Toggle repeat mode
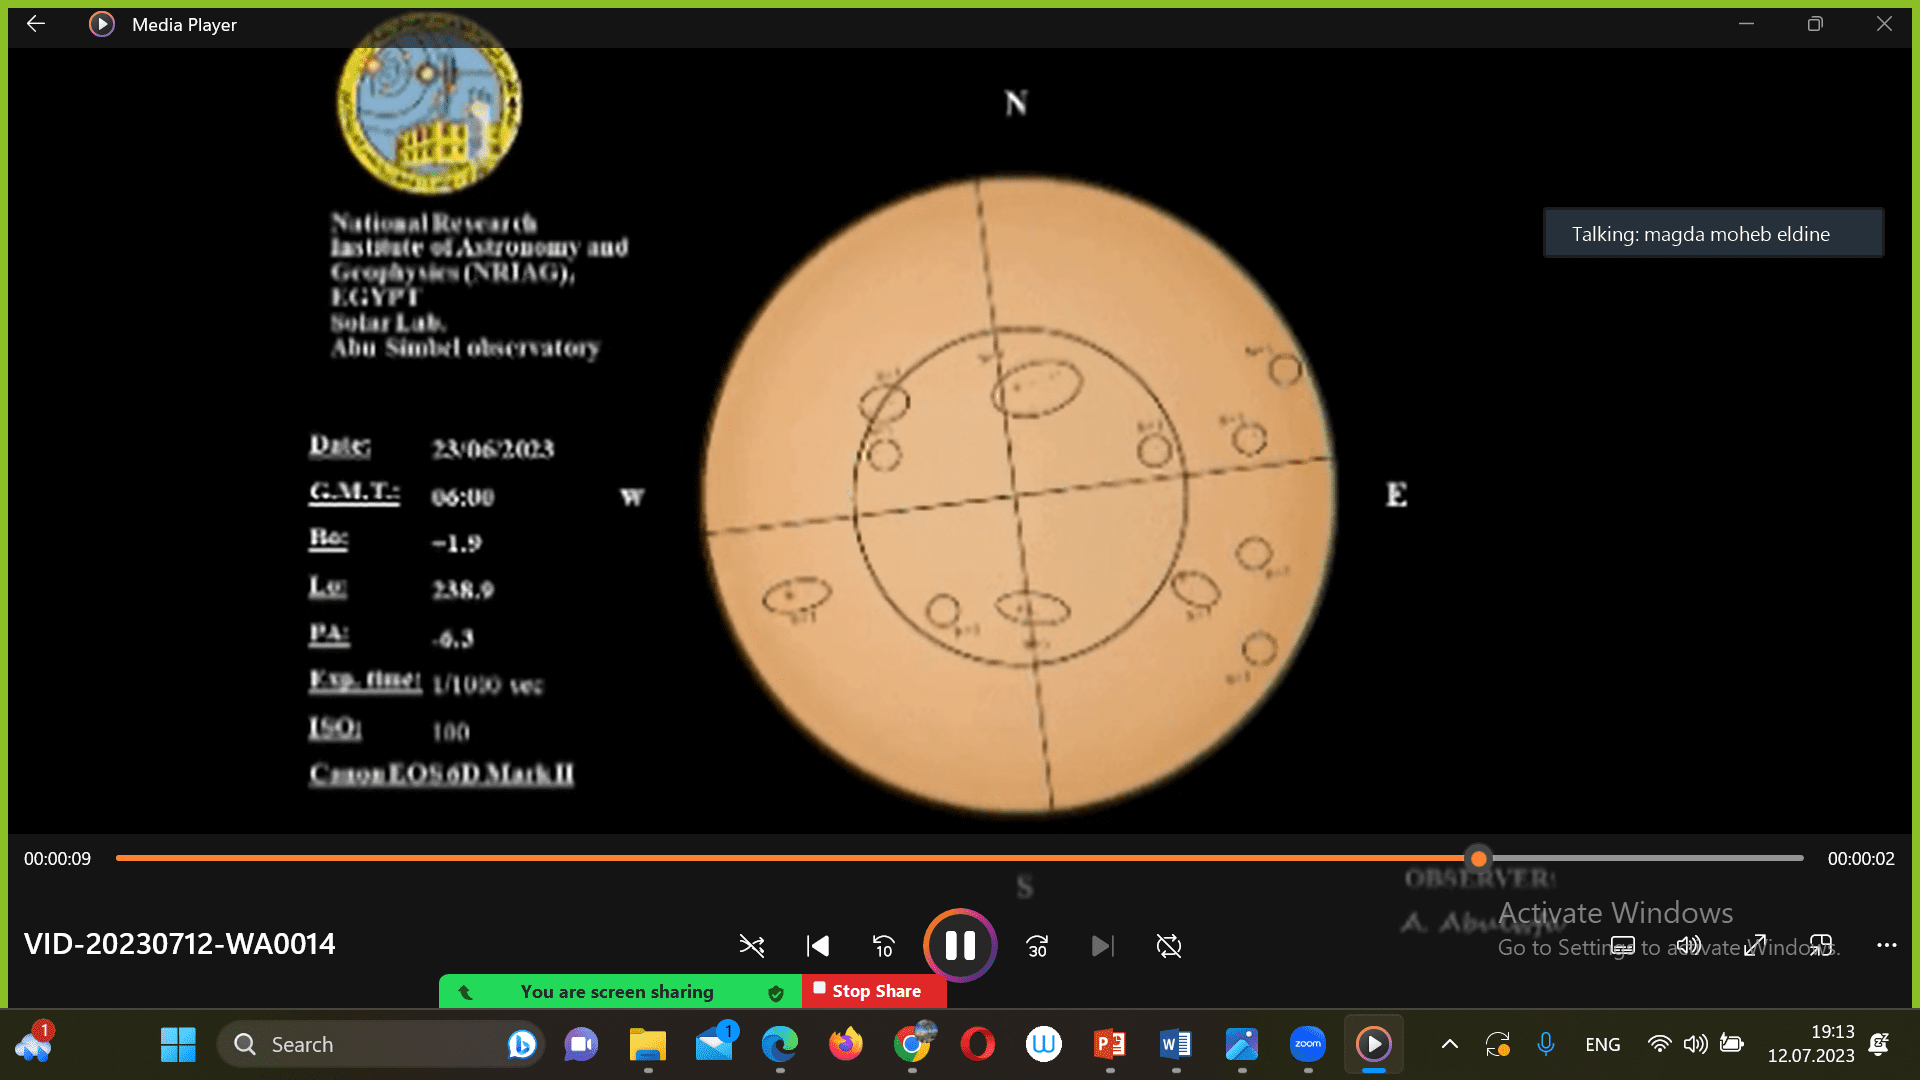This screenshot has height=1080, width=1920. (x=1169, y=946)
